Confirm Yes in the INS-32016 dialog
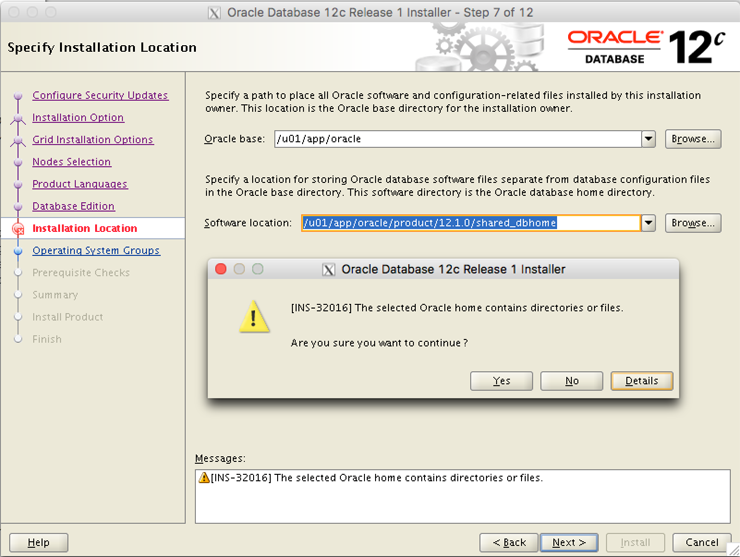 point(501,381)
